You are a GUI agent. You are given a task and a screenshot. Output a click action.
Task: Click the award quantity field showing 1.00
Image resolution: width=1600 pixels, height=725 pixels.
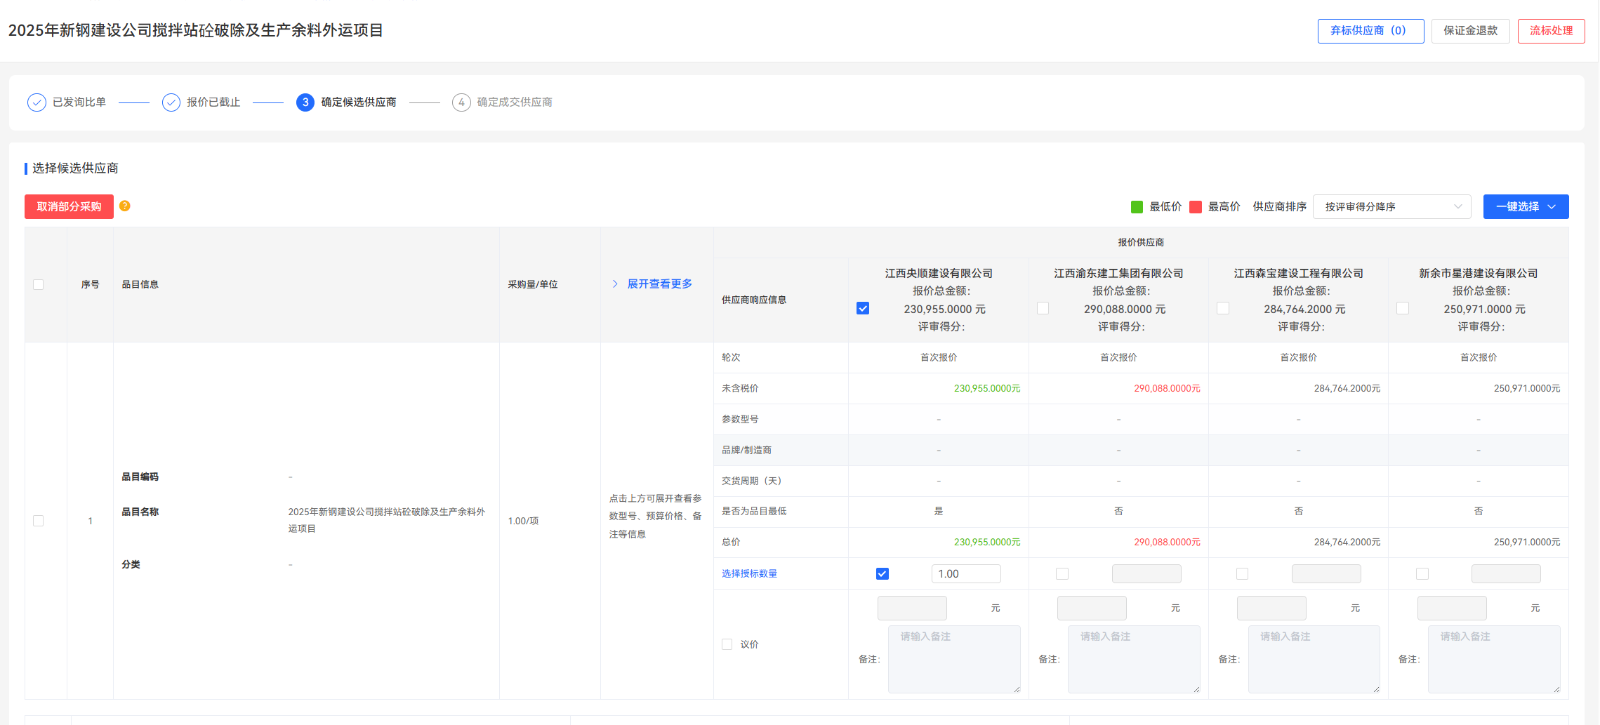966,574
